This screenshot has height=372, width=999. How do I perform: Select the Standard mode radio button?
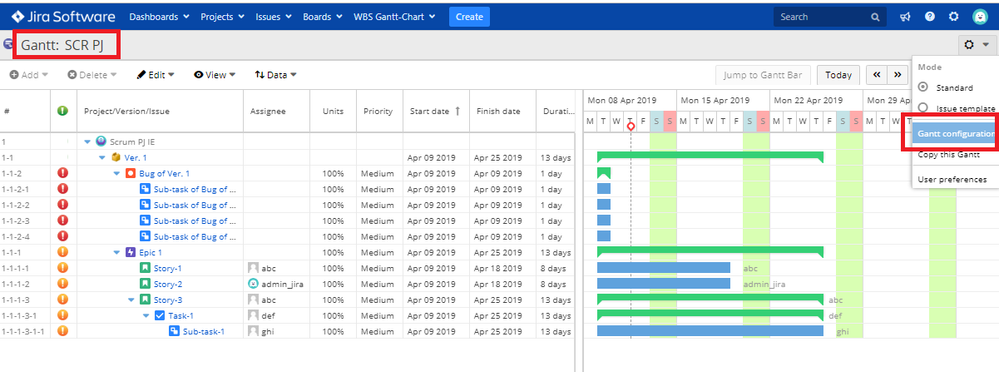click(923, 87)
